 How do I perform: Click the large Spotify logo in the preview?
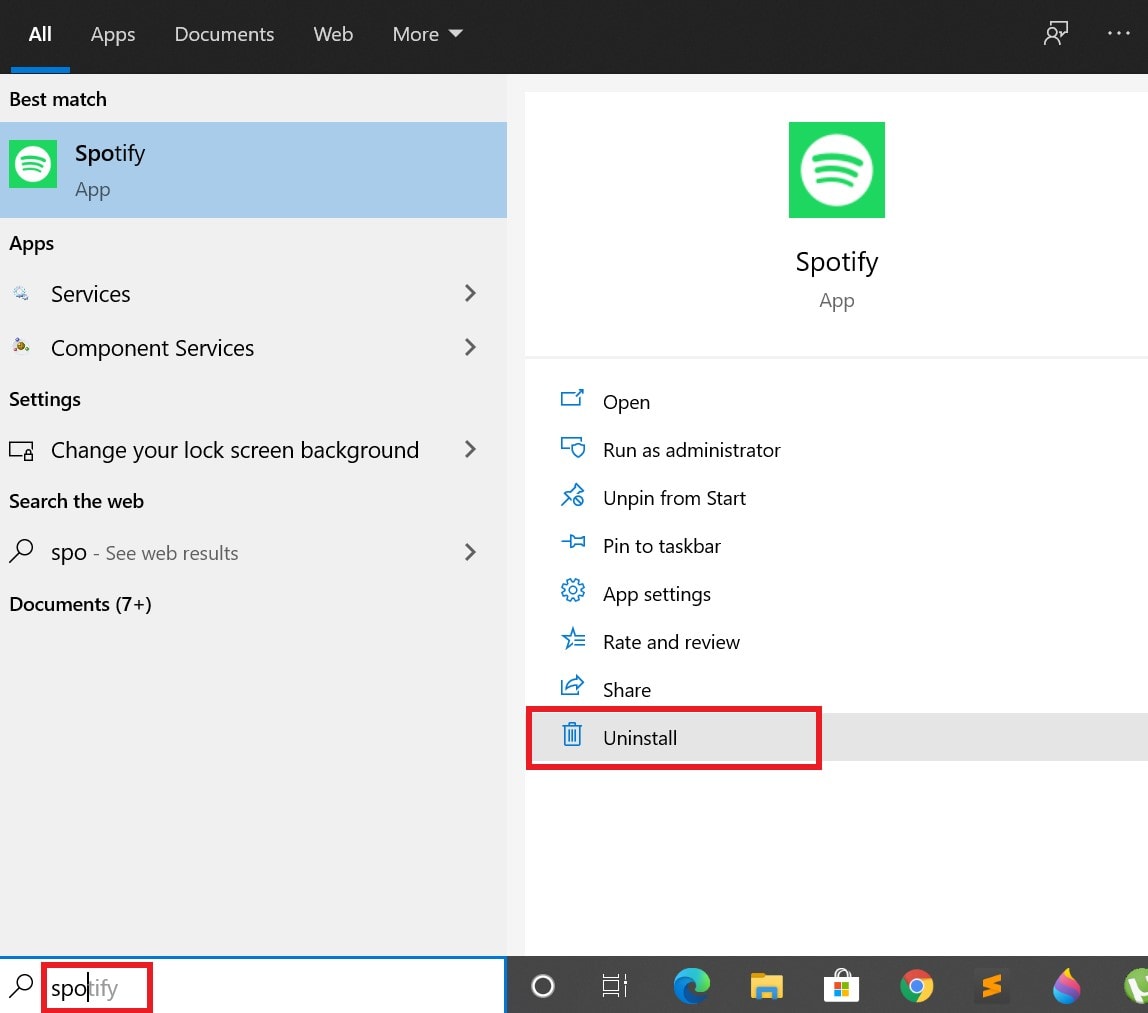coord(836,170)
